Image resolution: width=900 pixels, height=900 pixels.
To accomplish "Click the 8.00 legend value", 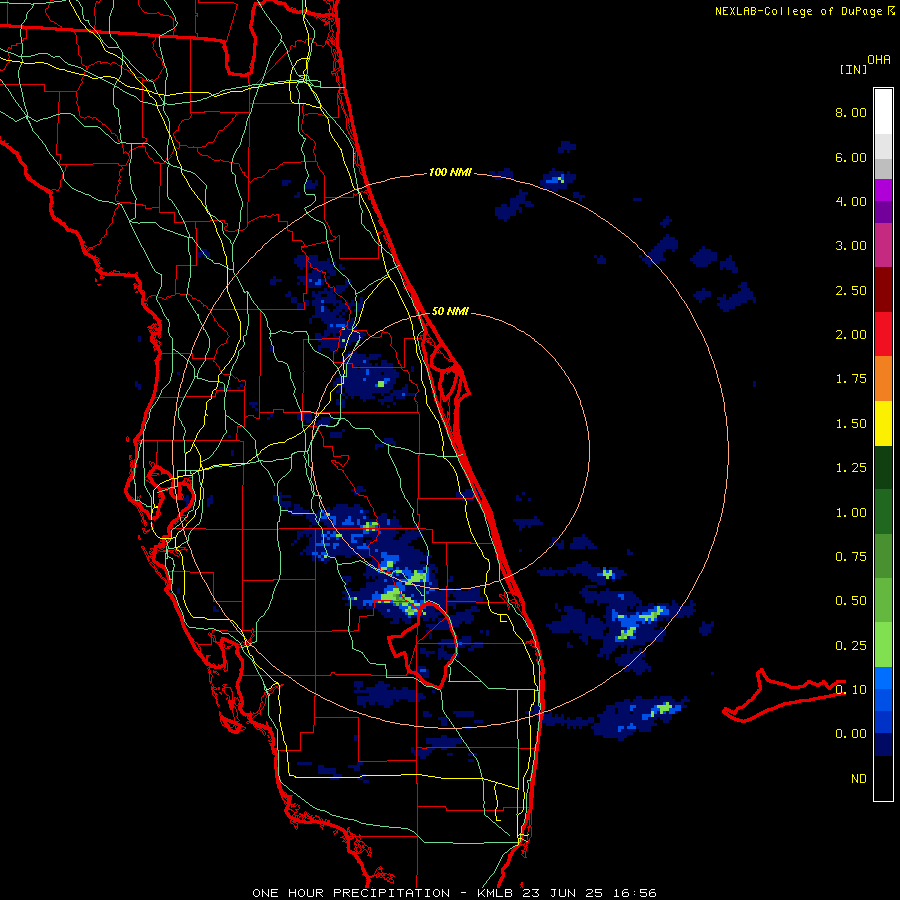I will point(851,112).
